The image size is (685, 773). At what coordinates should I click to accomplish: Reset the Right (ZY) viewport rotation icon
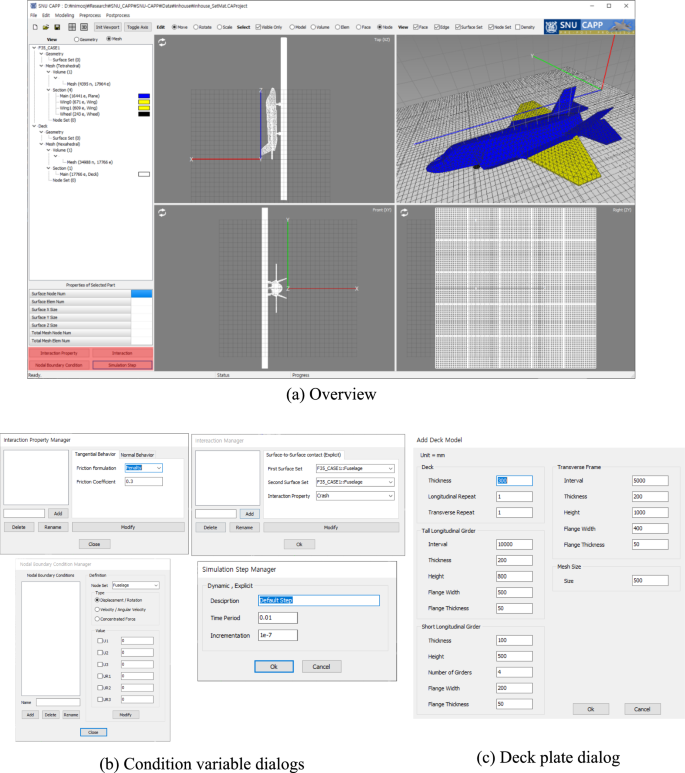pyautogui.click(x=404, y=212)
